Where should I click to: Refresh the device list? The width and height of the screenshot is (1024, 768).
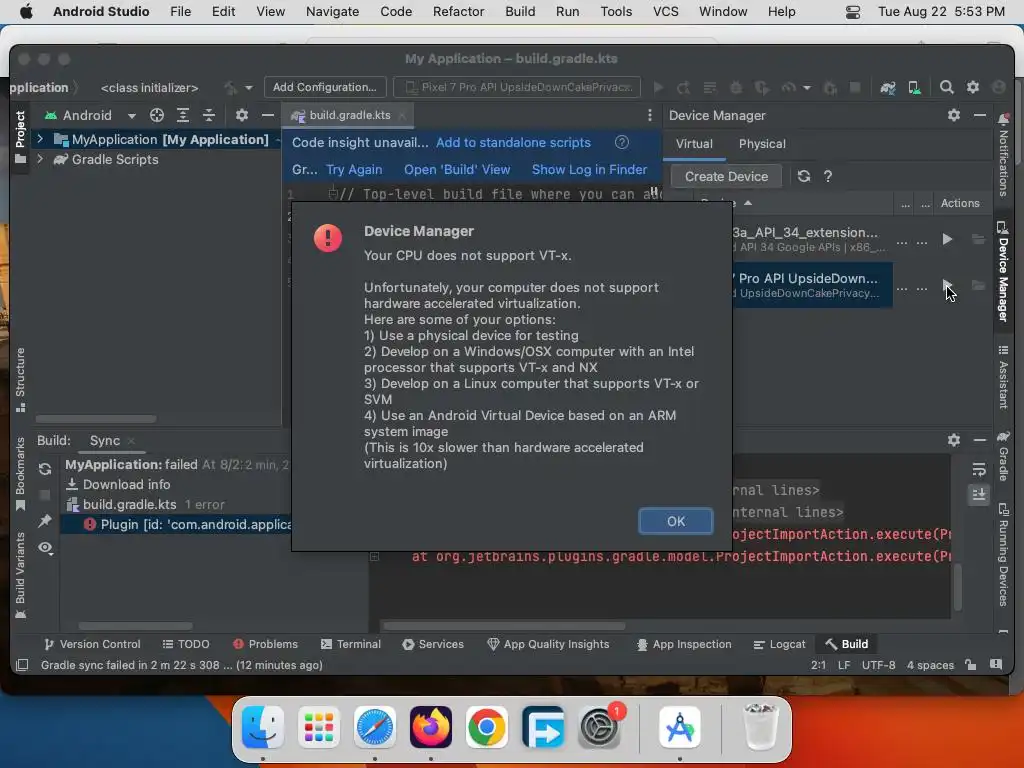pyautogui.click(x=804, y=176)
